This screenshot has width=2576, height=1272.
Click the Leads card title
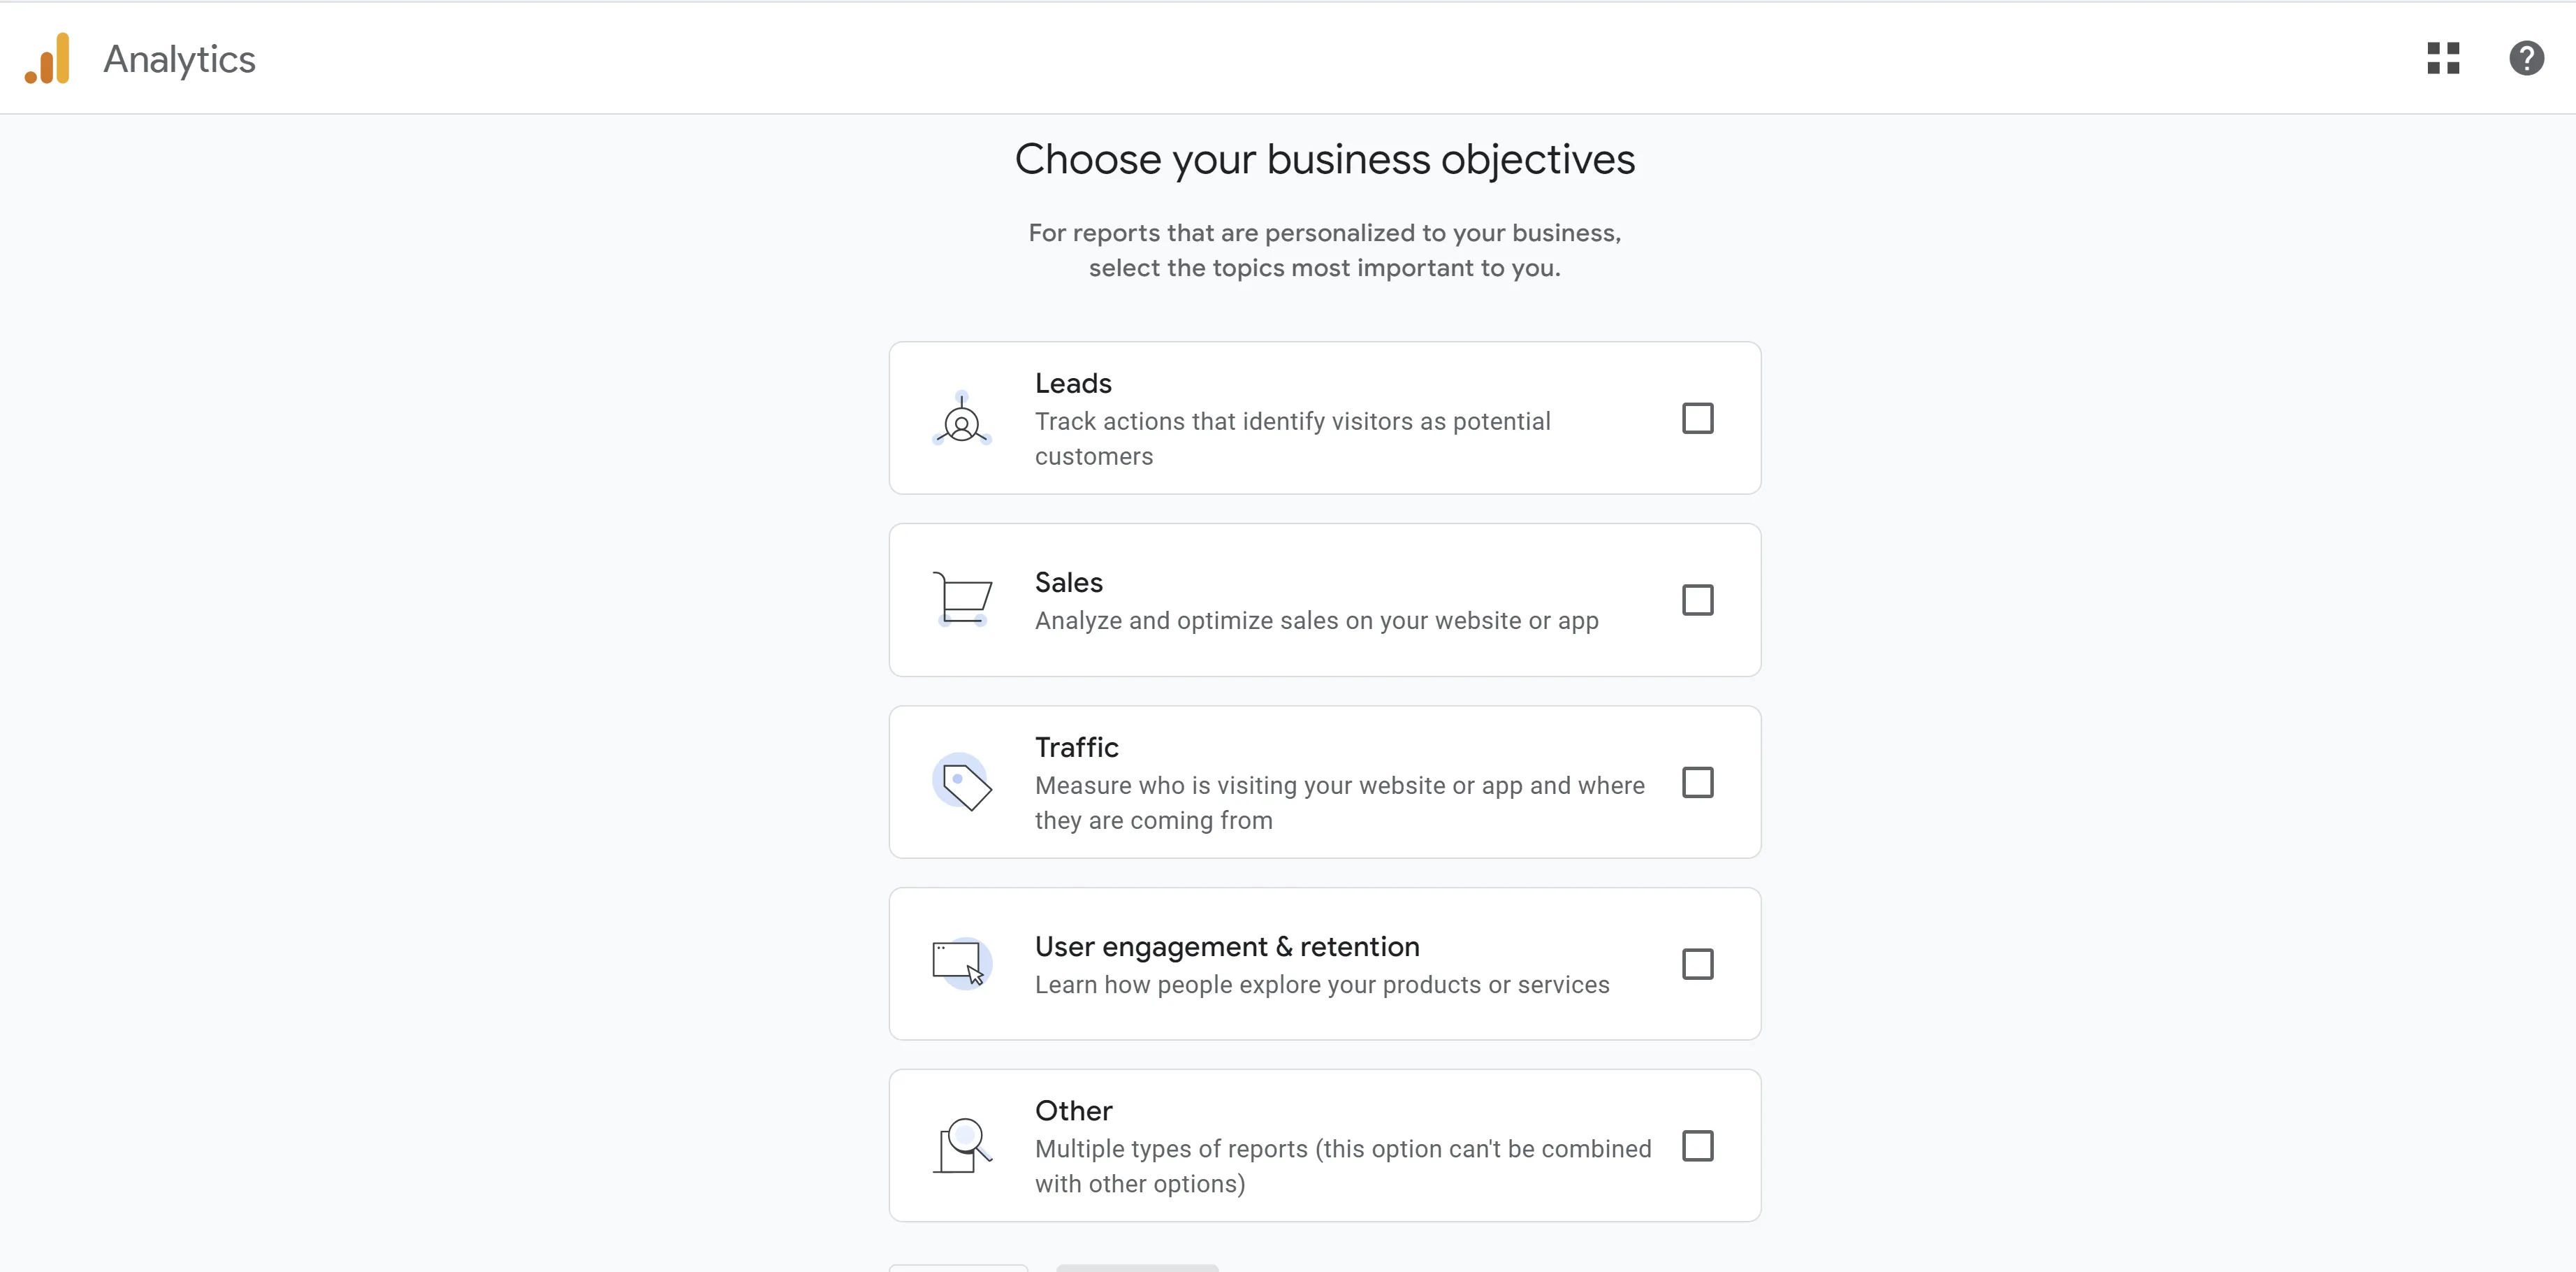point(1073,384)
